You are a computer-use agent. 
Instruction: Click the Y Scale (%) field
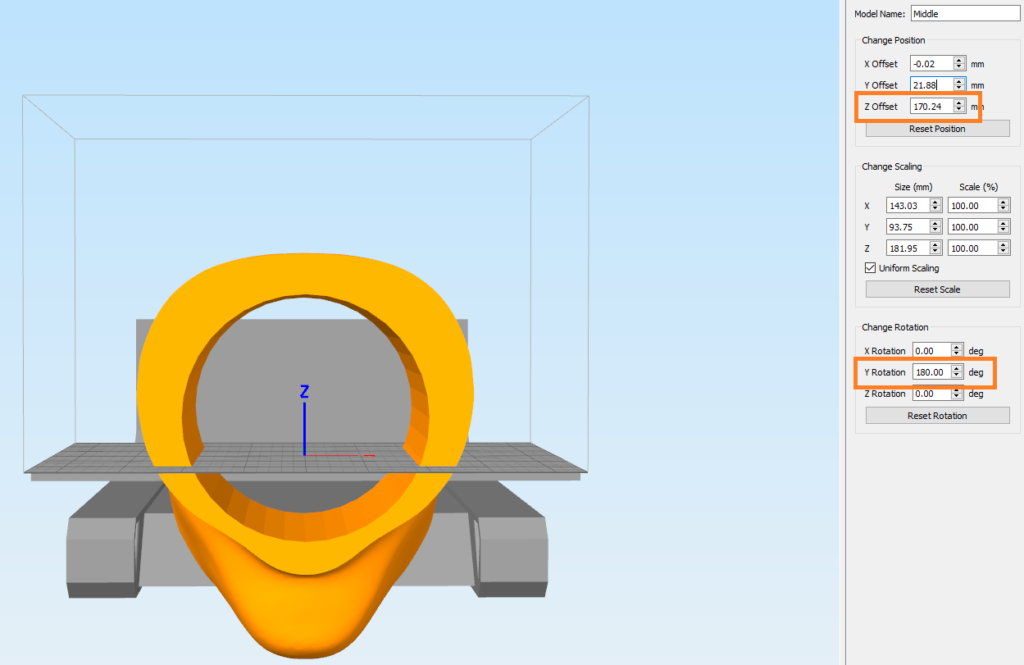click(x=972, y=227)
